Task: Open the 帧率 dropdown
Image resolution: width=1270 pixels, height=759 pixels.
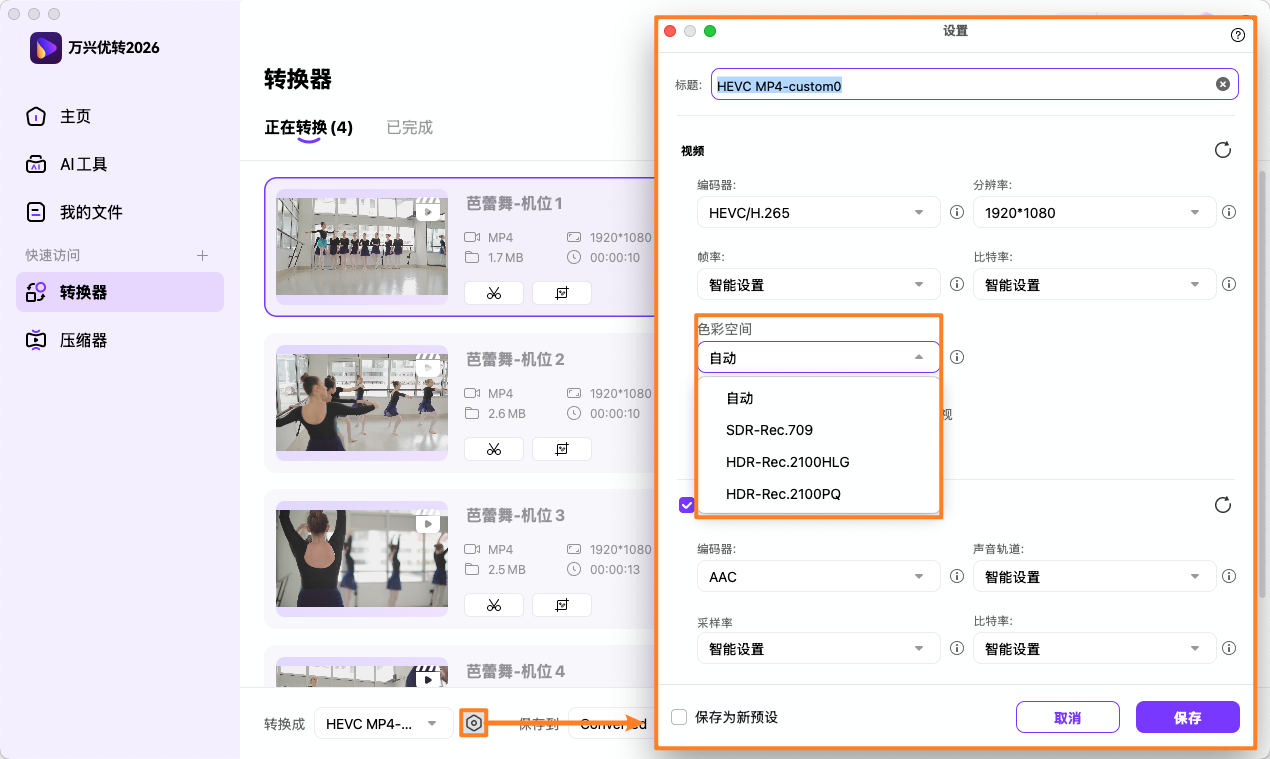Action: pyautogui.click(x=819, y=285)
